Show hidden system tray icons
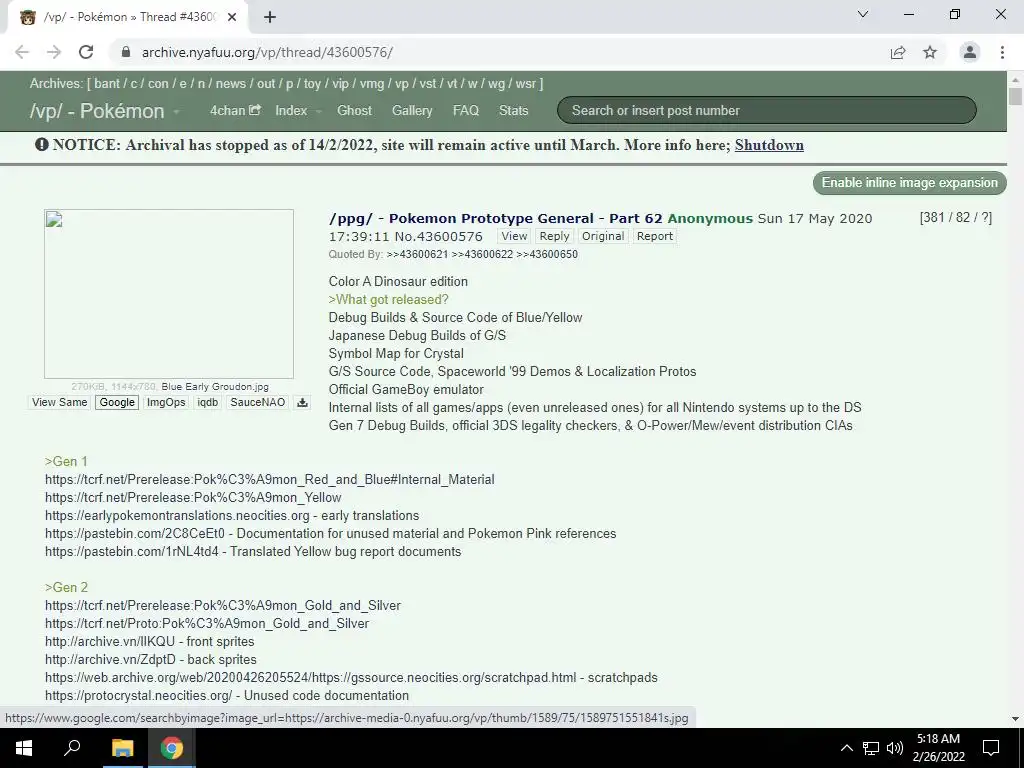1024x768 pixels. pyautogui.click(x=846, y=748)
